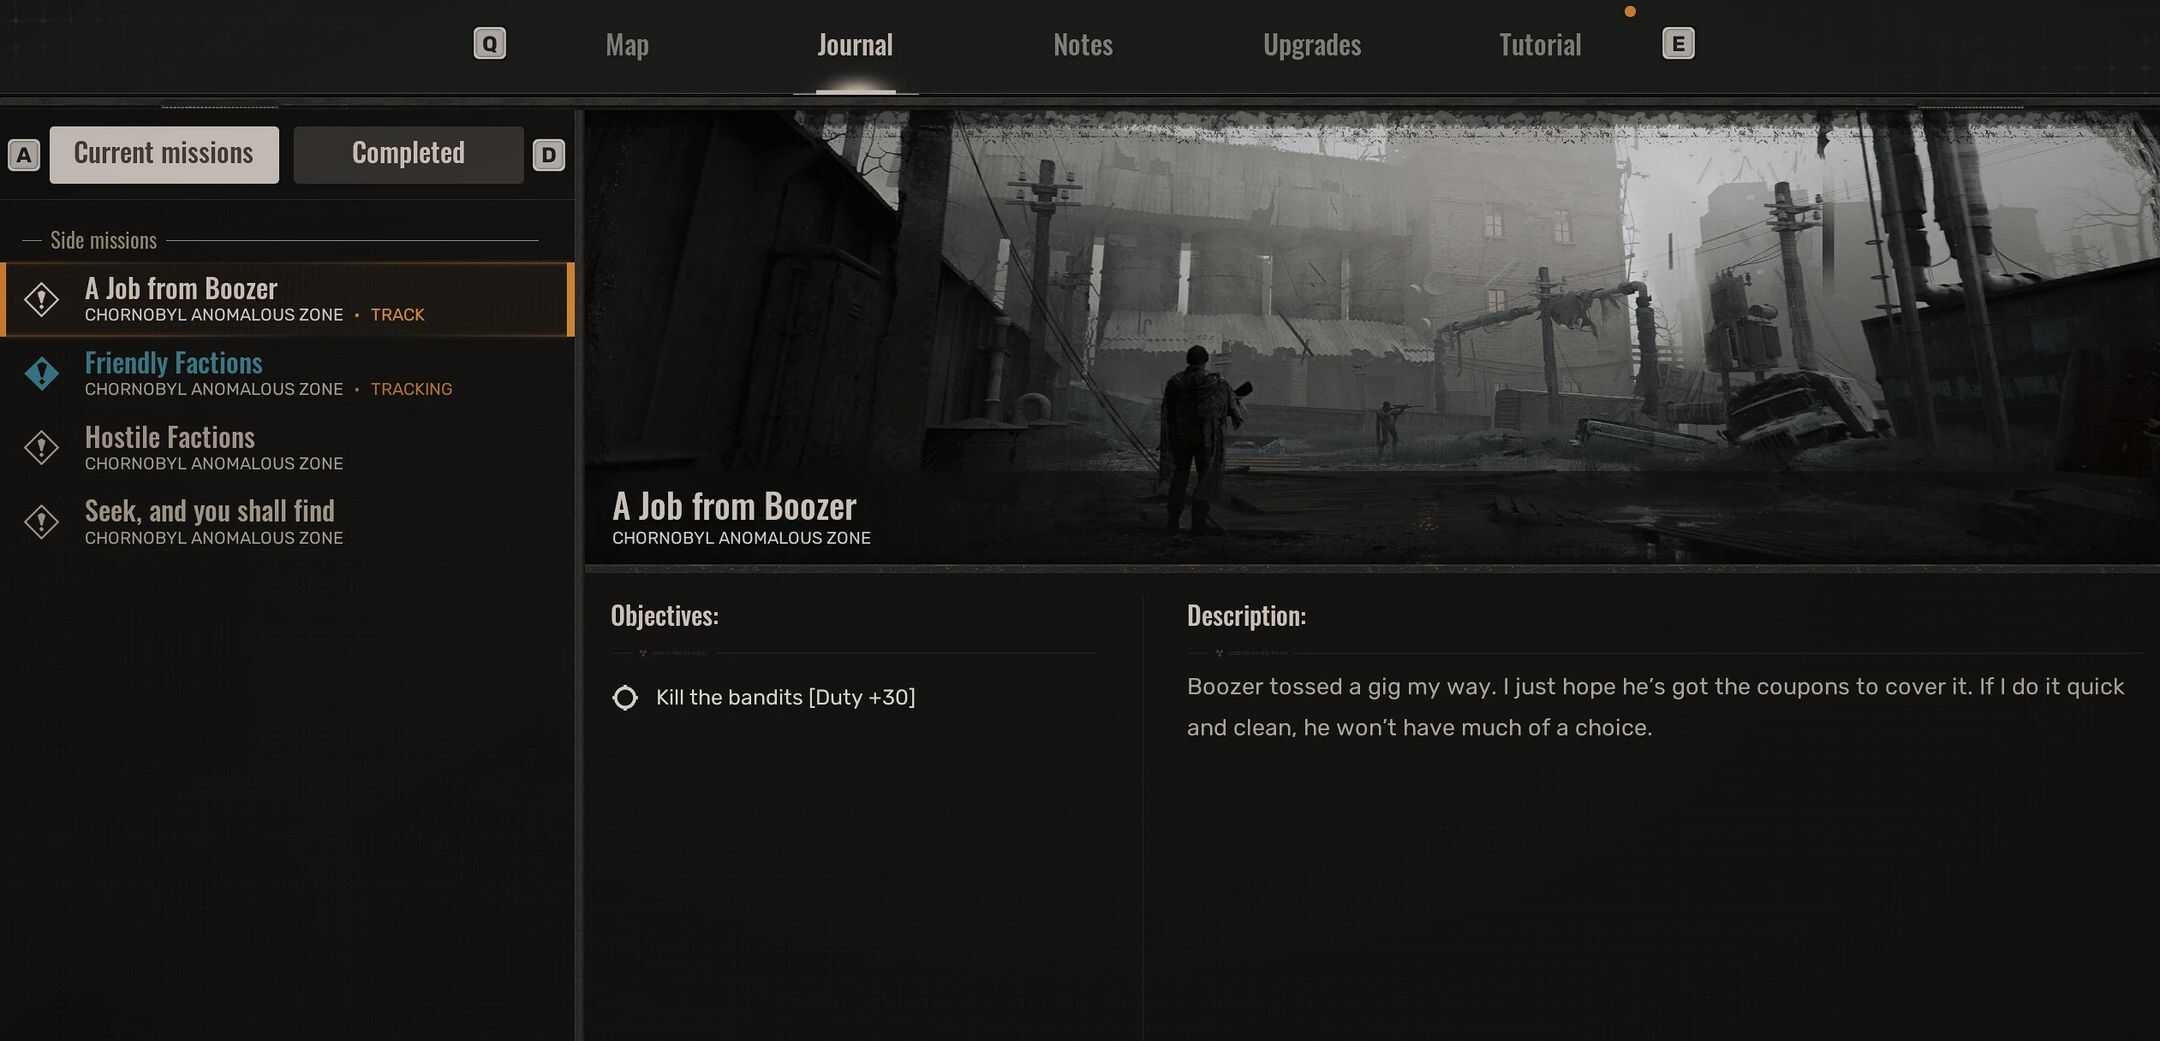The height and width of the screenshot is (1041, 2160).
Task: Select Current missions button
Action: (164, 154)
